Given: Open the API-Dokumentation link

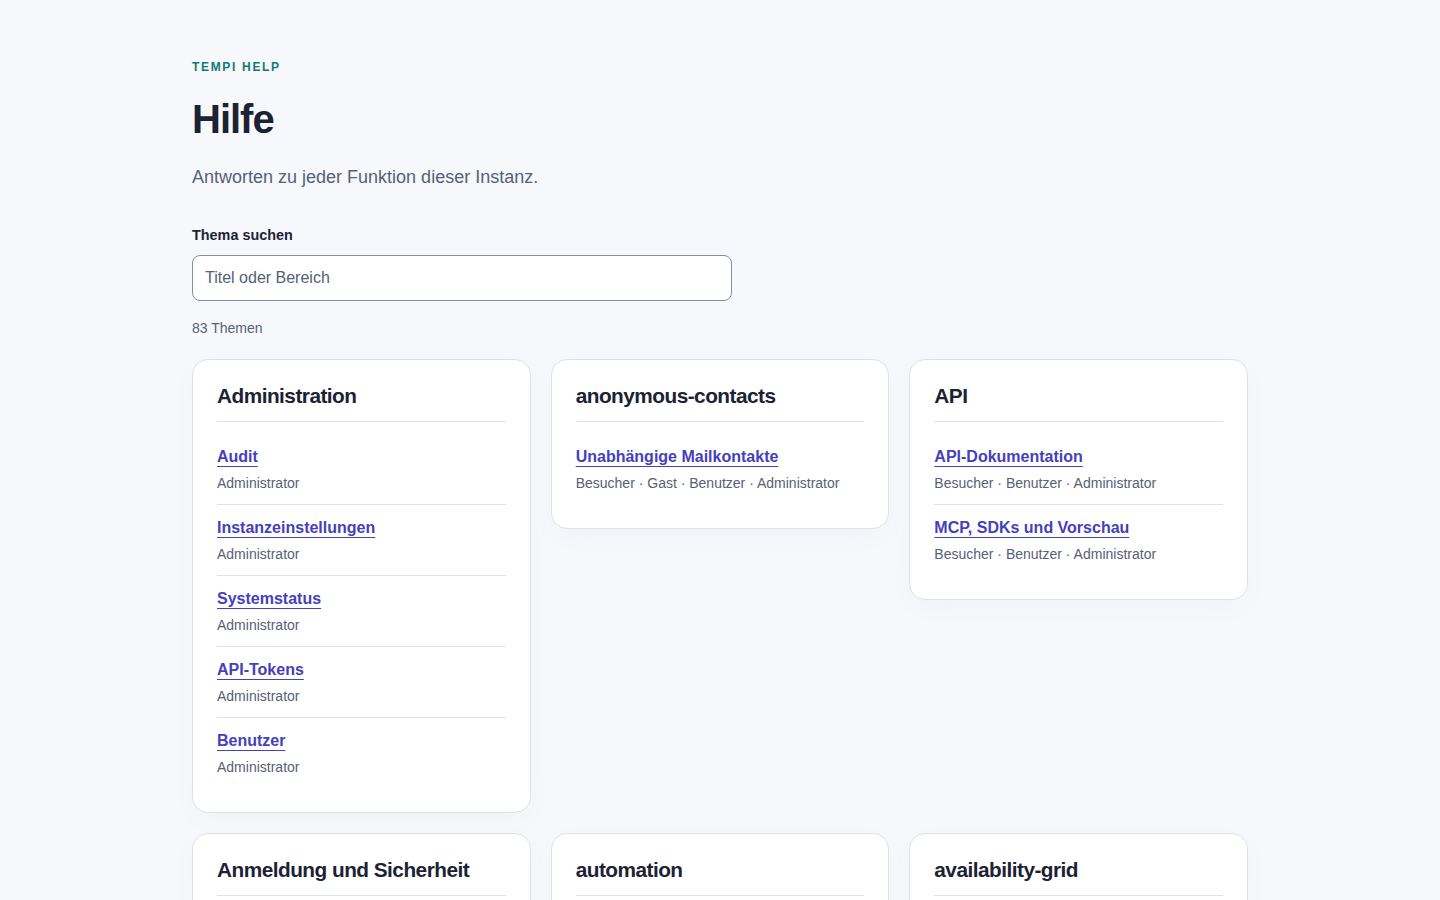Looking at the screenshot, I should pos(1008,456).
